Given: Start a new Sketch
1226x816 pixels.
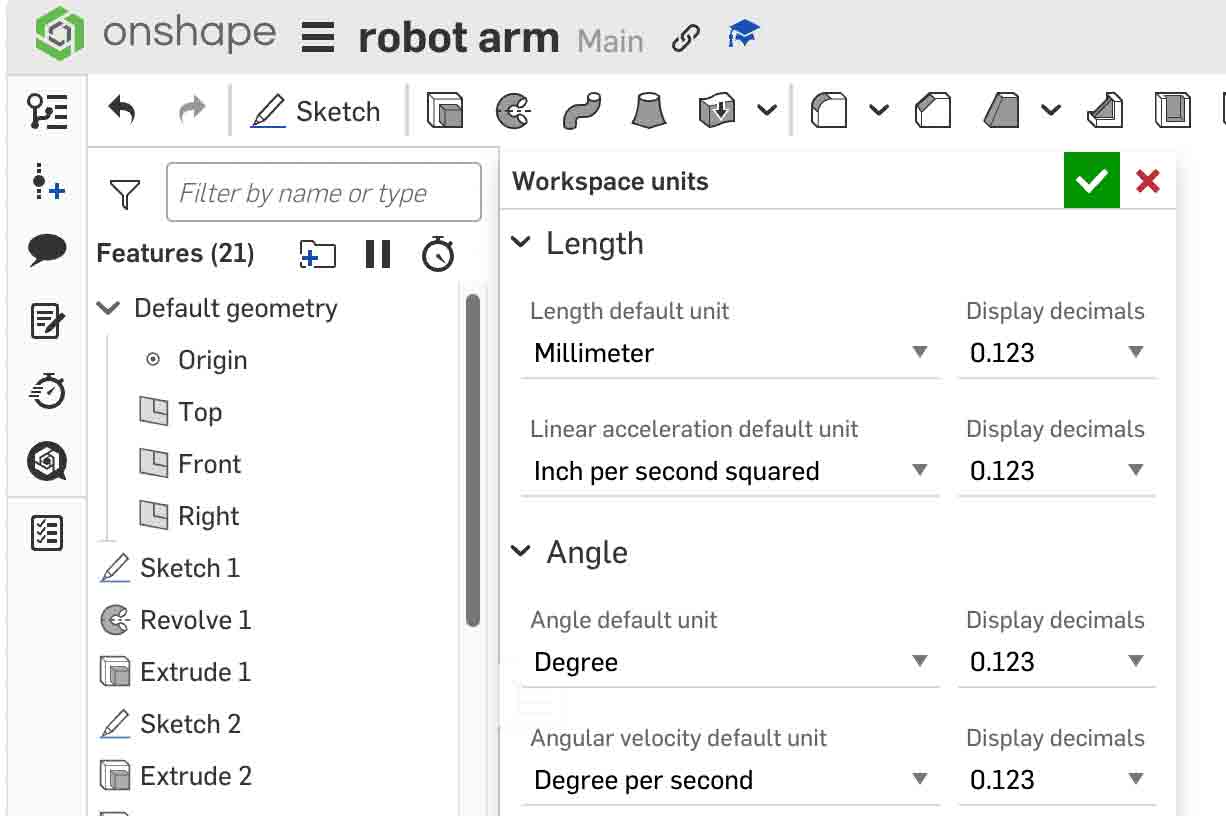Looking at the screenshot, I should click(317, 111).
